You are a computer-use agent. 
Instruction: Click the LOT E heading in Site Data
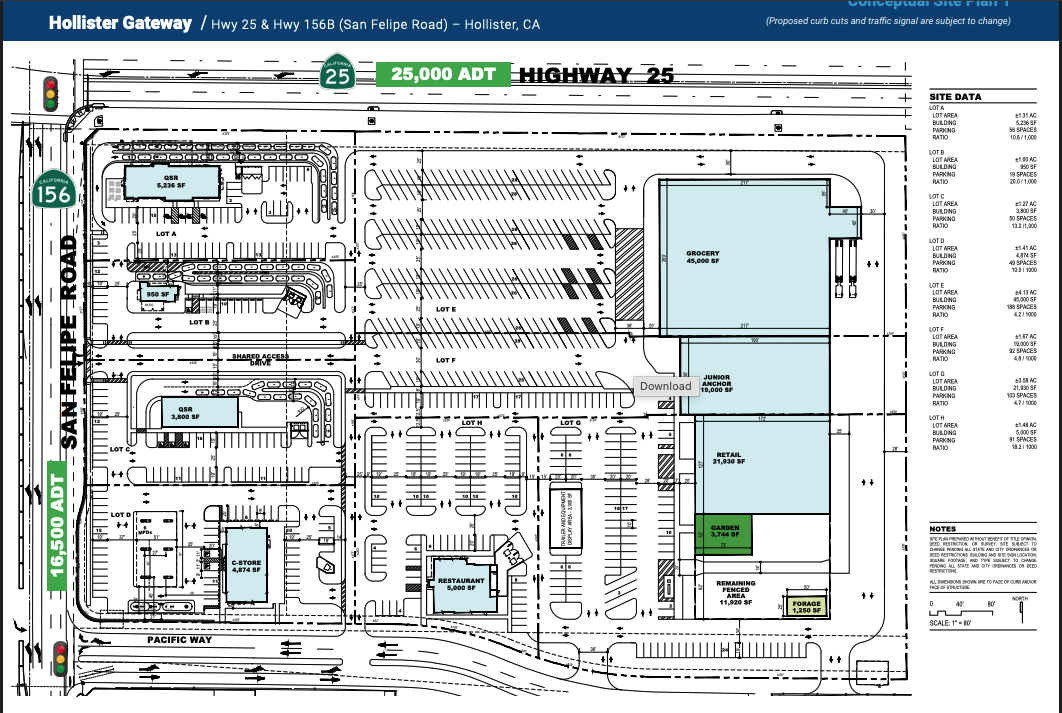tap(937, 285)
